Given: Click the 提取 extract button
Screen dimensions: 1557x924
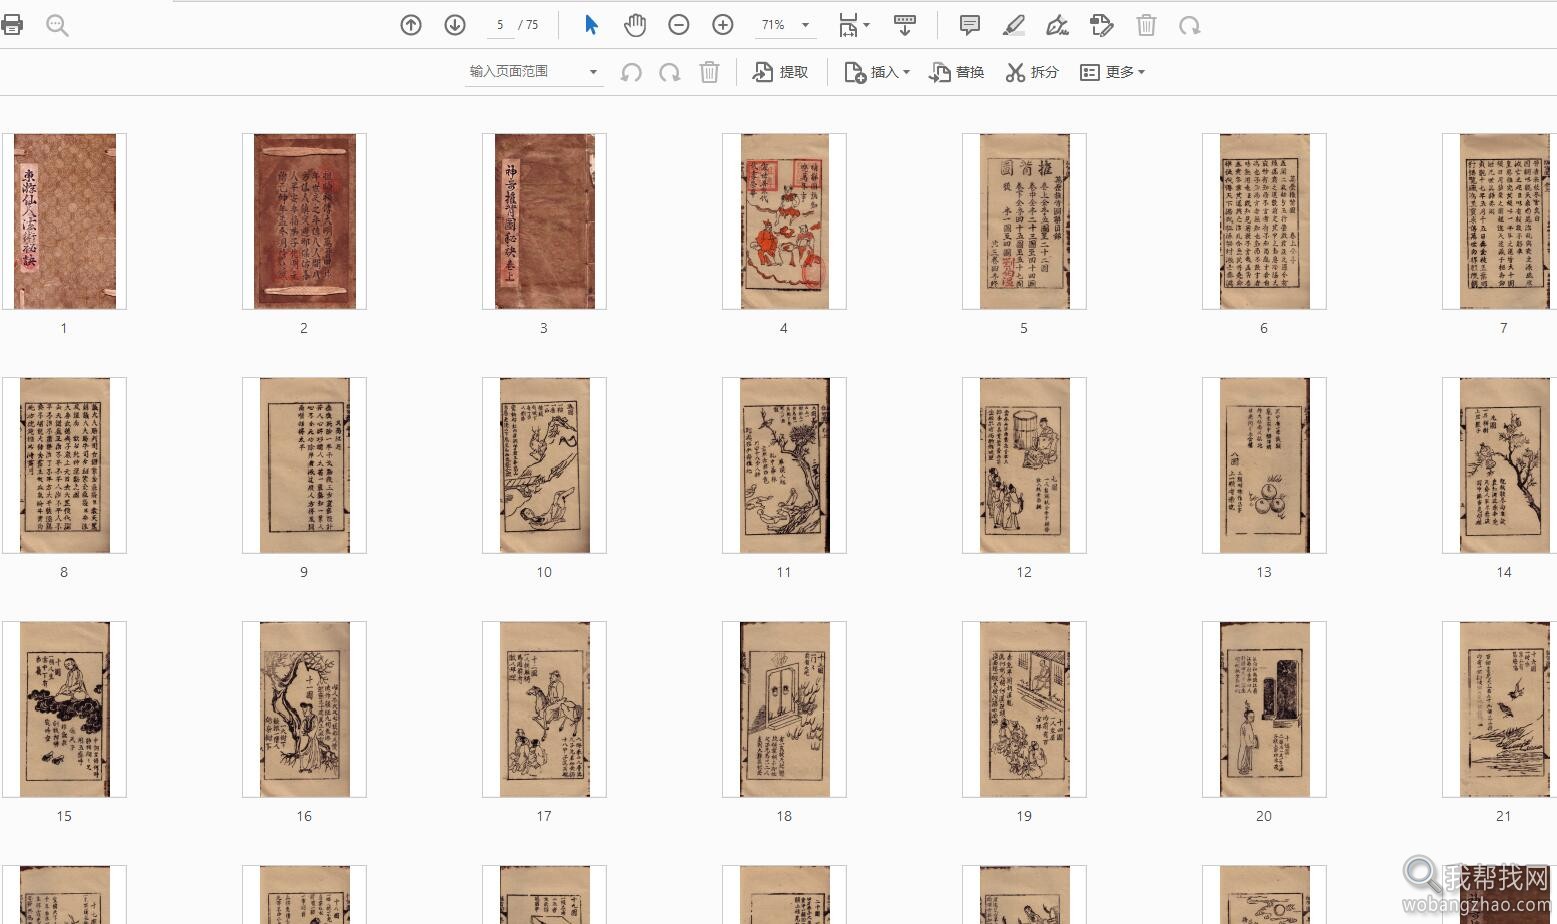Looking at the screenshot, I should tap(780, 72).
